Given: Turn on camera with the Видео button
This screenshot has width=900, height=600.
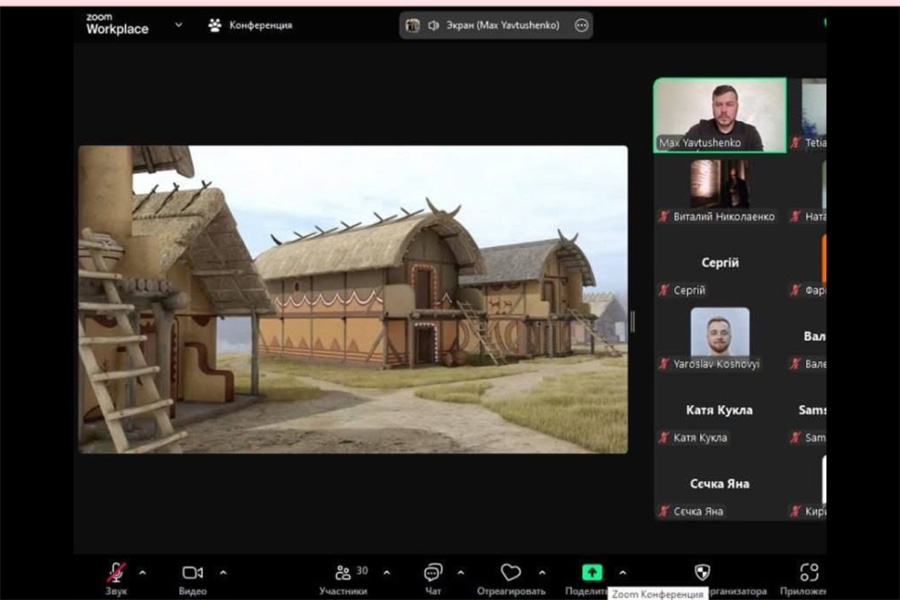Looking at the screenshot, I should point(192,578).
